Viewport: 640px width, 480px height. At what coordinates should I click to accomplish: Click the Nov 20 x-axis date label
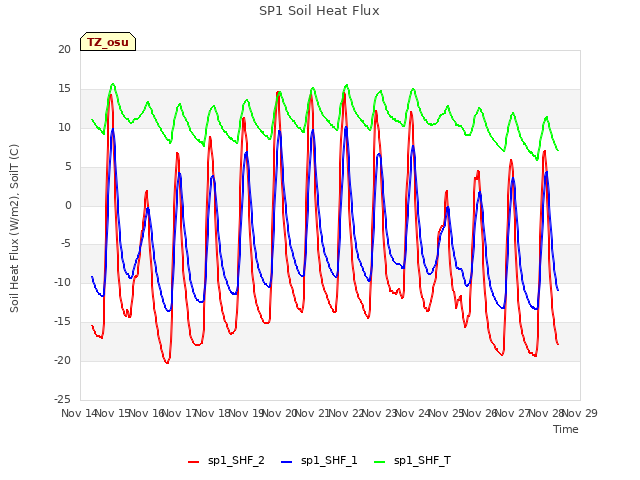click(x=279, y=413)
